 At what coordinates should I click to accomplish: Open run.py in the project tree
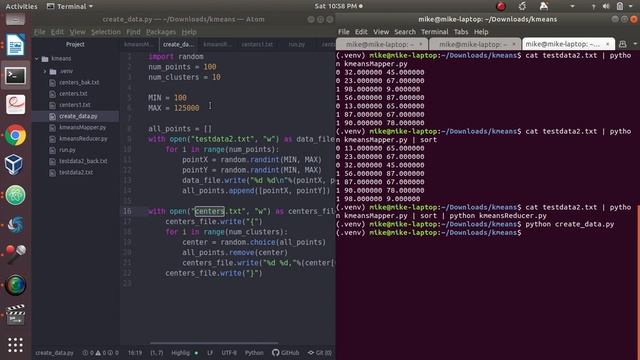pos(67,150)
